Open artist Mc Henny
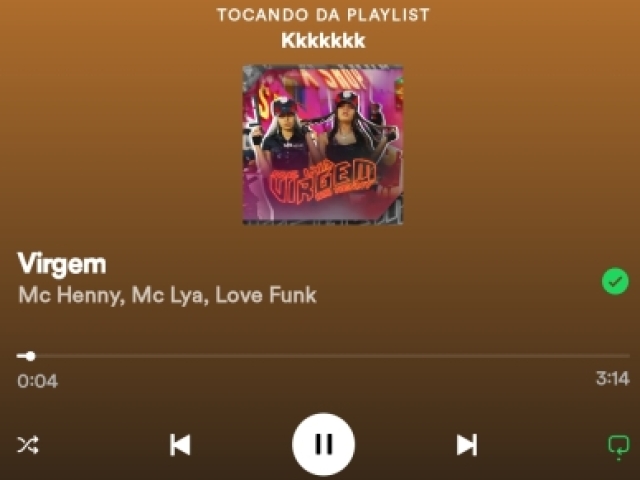The image size is (640, 480). coord(69,296)
